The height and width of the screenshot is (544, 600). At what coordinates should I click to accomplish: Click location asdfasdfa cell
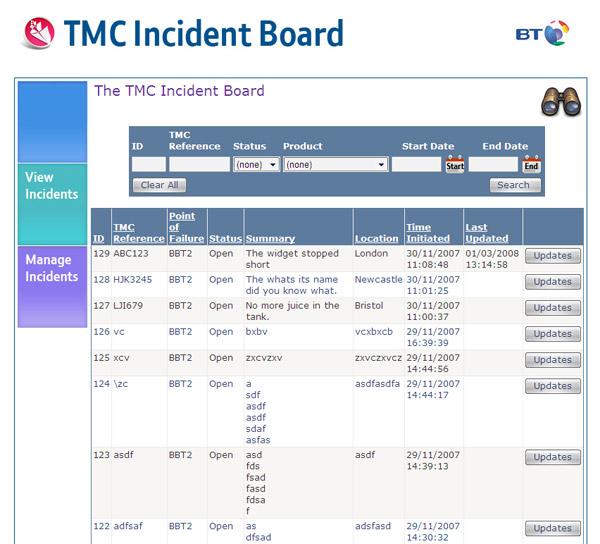(x=377, y=383)
